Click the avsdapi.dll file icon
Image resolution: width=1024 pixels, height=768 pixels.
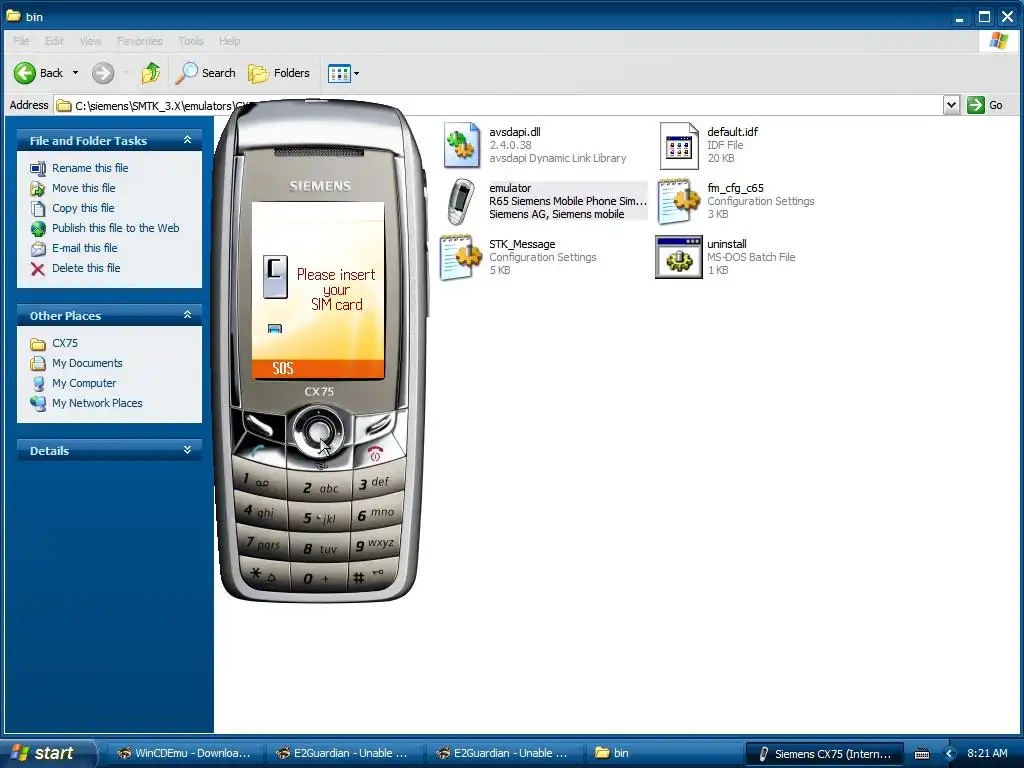pyautogui.click(x=462, y=145)
